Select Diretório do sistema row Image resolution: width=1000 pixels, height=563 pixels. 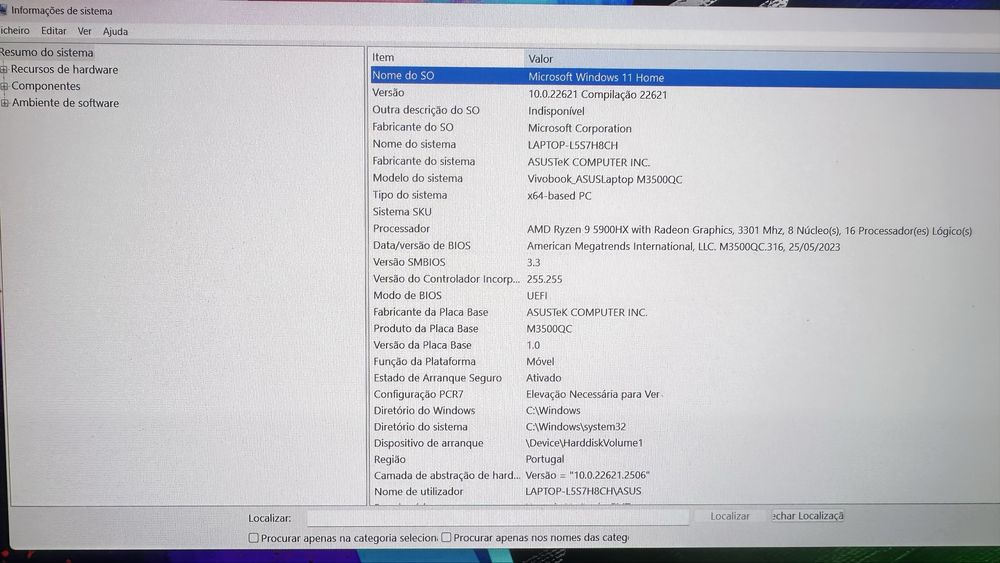[x=685, y=427]
